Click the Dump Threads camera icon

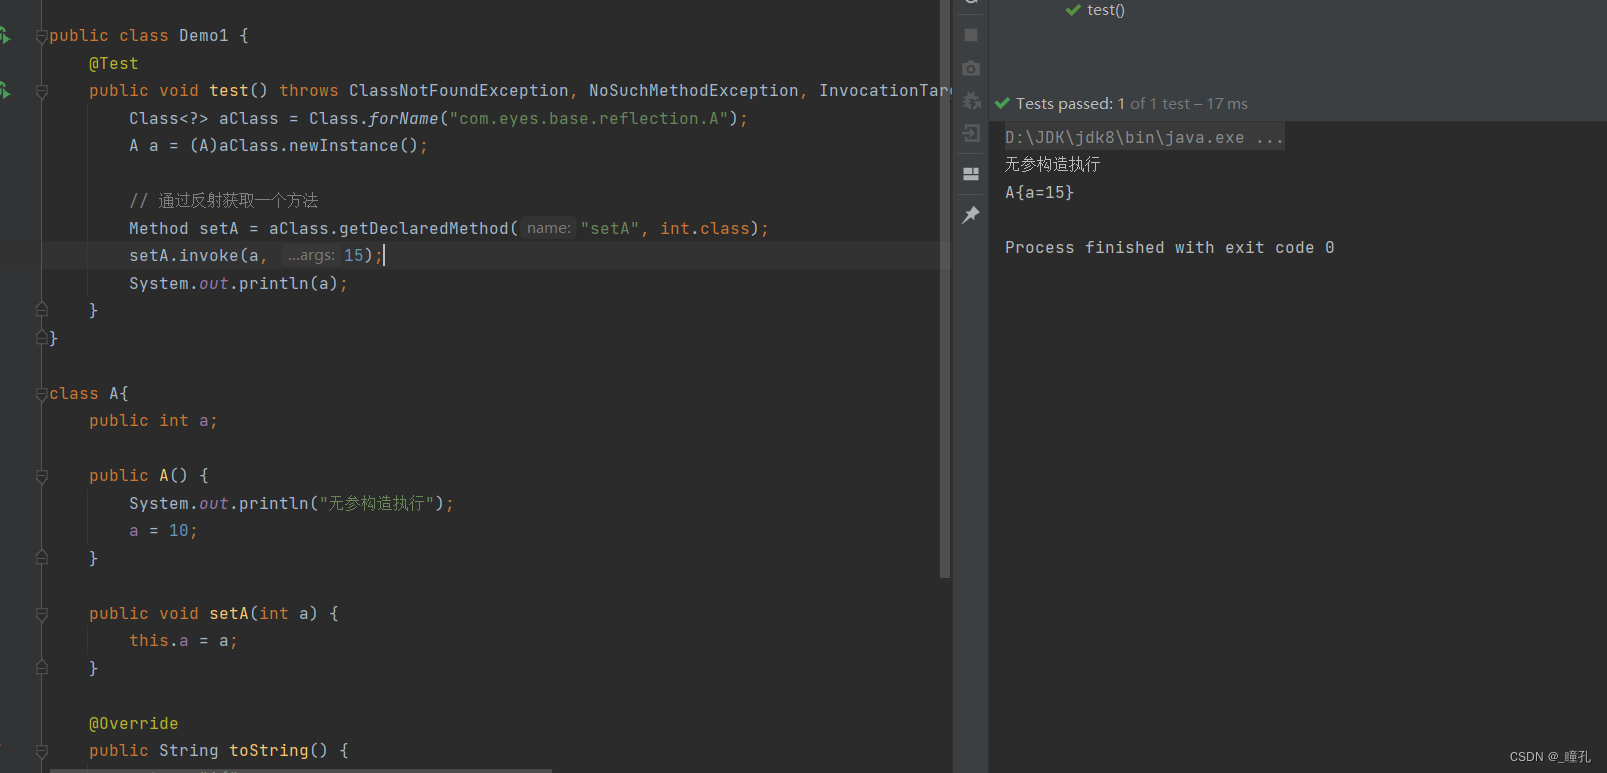970,68
